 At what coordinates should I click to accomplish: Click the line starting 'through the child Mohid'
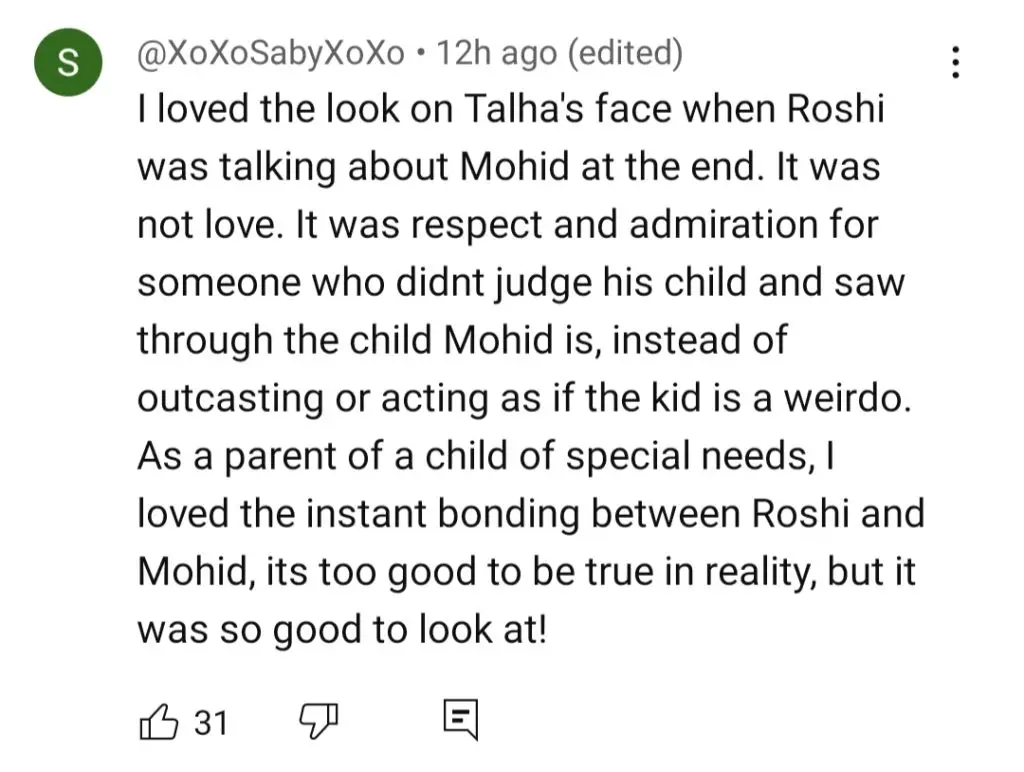[462, 340]
